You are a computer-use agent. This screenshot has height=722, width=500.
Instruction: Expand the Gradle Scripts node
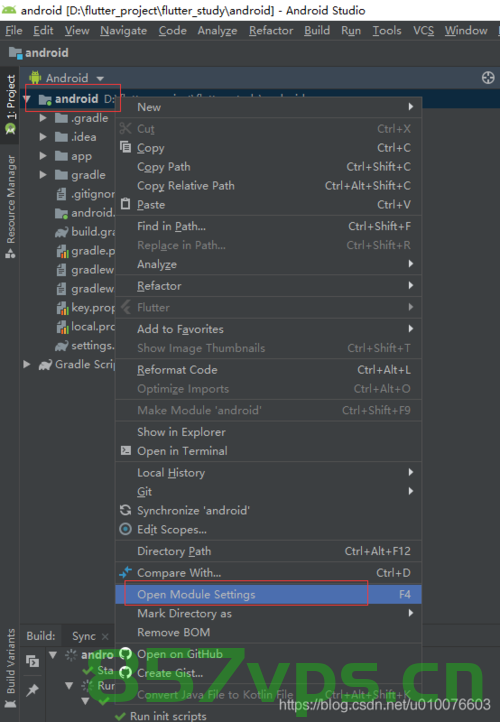[x=27, y=365]
